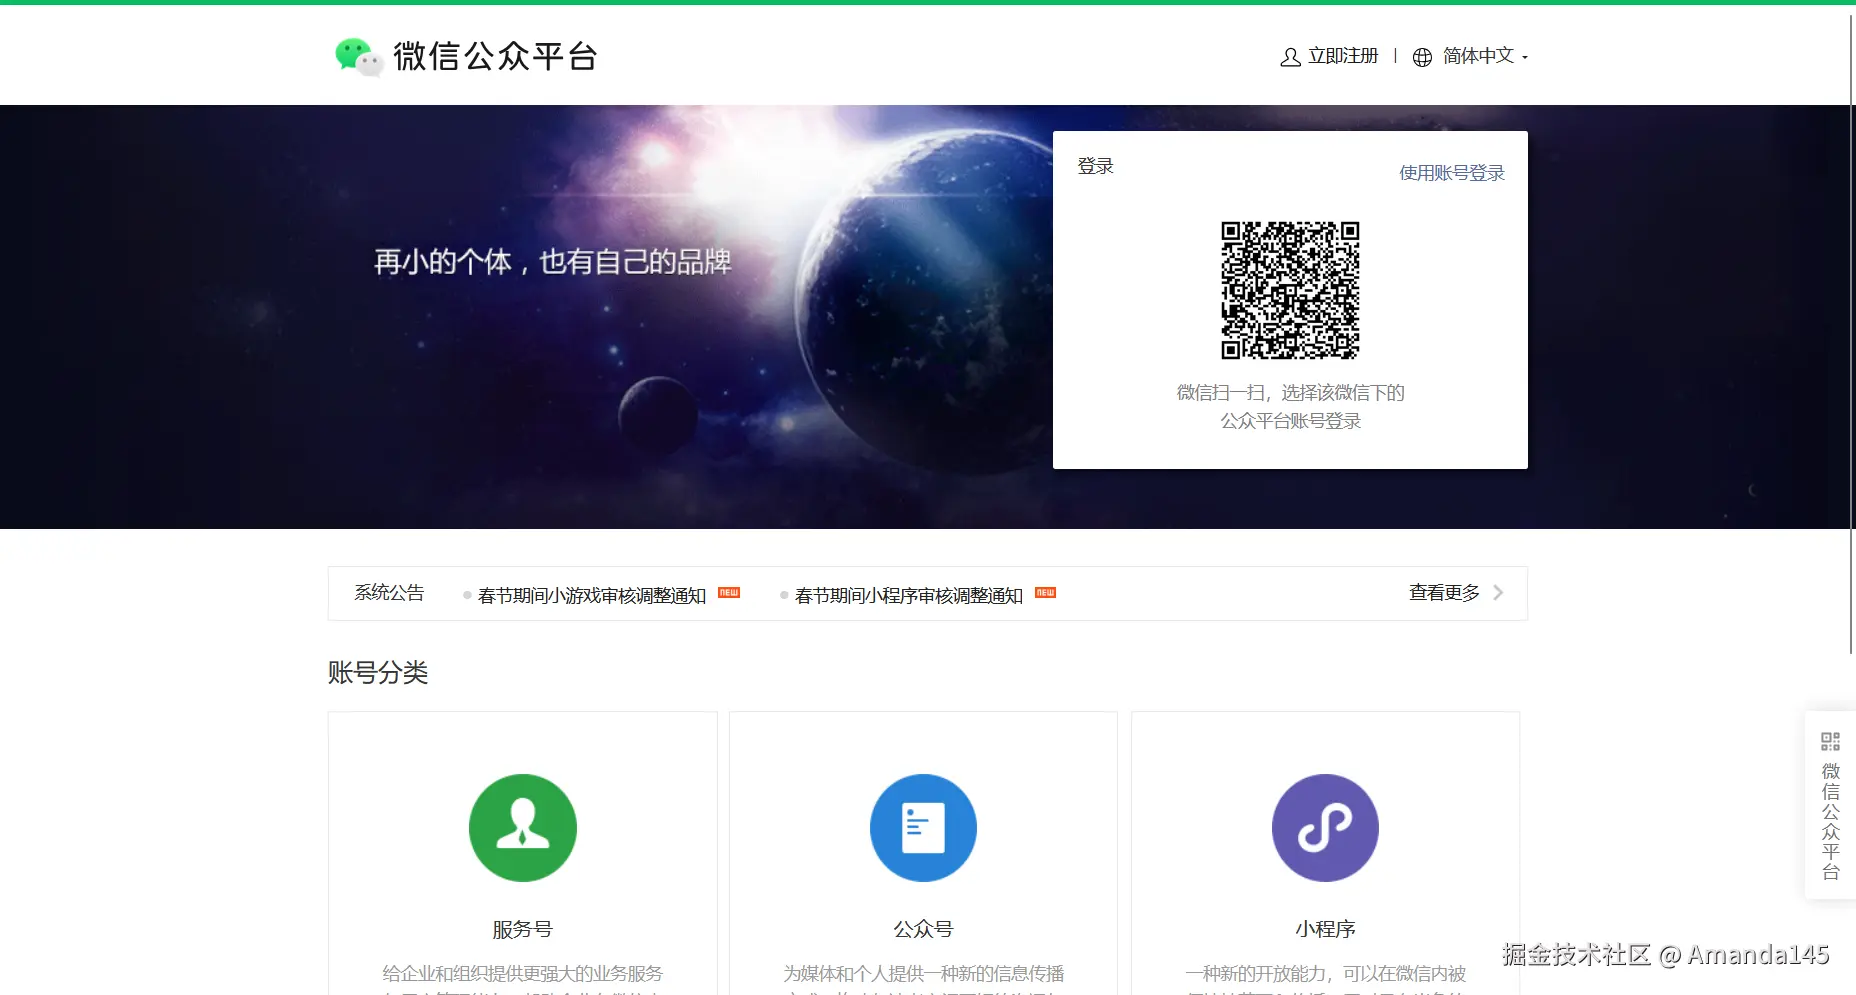
Task: Expand the dropdown arrow after 简体中文
Action: tap(1527, 58)
